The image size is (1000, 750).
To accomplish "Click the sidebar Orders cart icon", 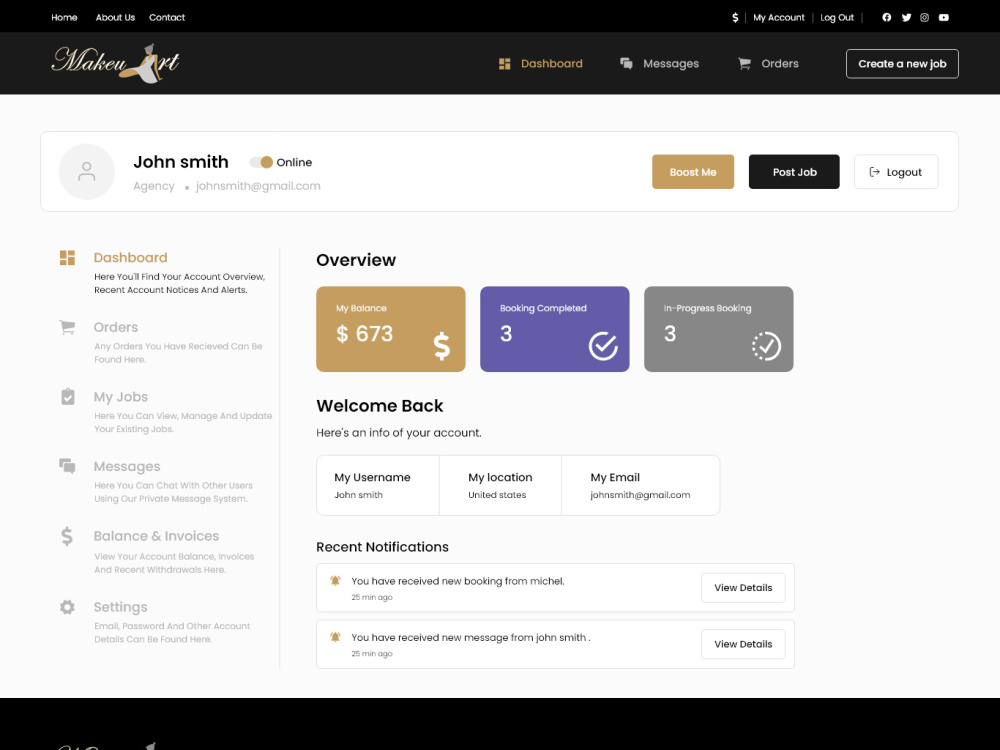I will 67,327.
